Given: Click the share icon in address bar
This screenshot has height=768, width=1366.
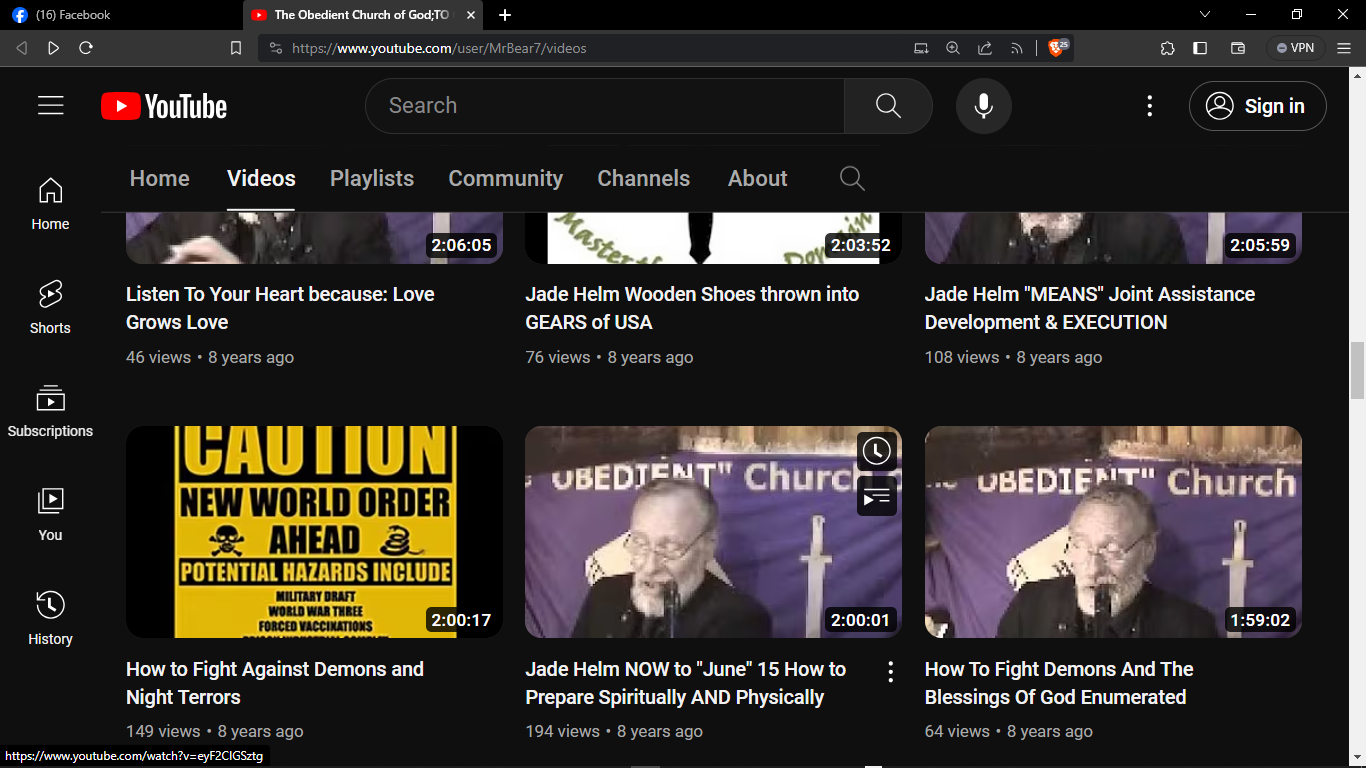Looking at the screenshot, I should click(985, 48).
